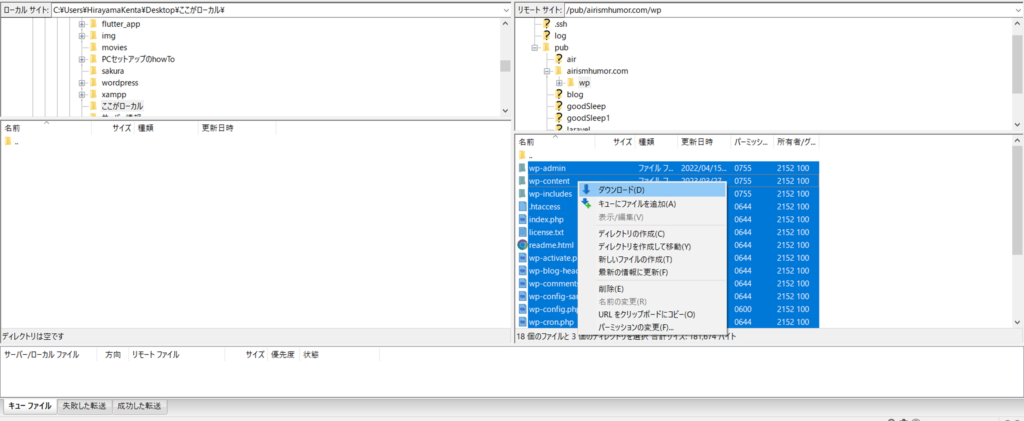The height and width of the screenshot is (421, 1024).
Task: Select the wp-config.php file row
Action: tap(667, 309)
